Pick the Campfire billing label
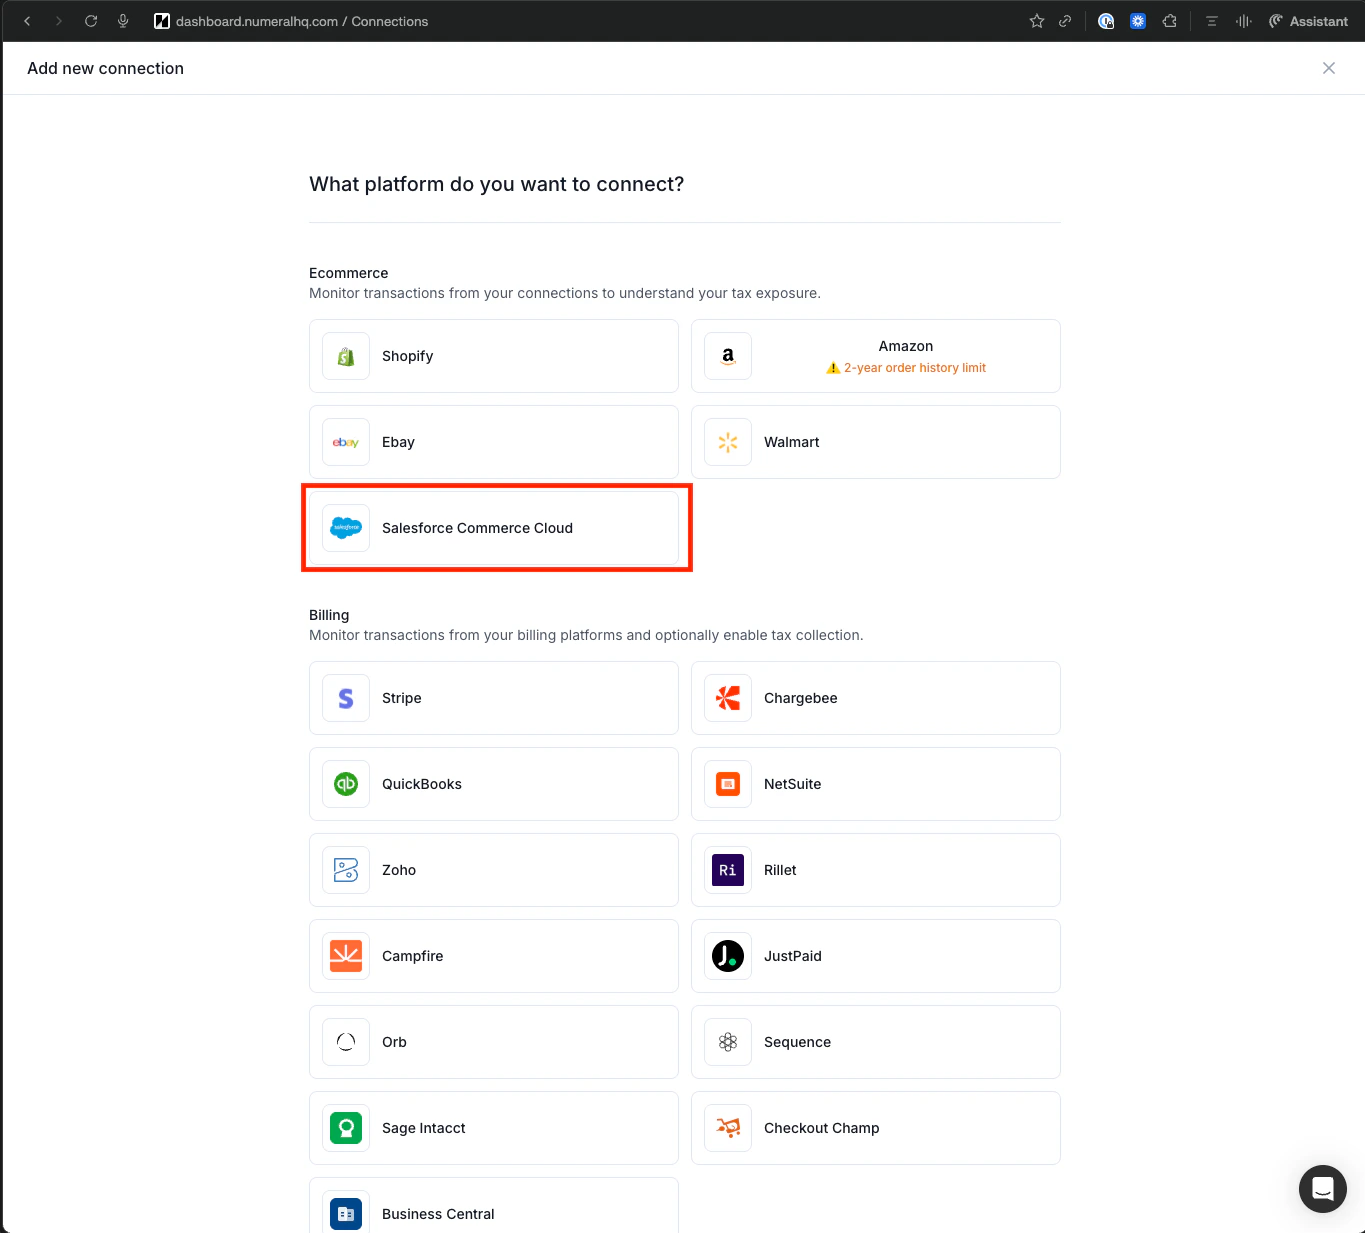This screenshot has width=1365, height=1233. tap(413, 956)
